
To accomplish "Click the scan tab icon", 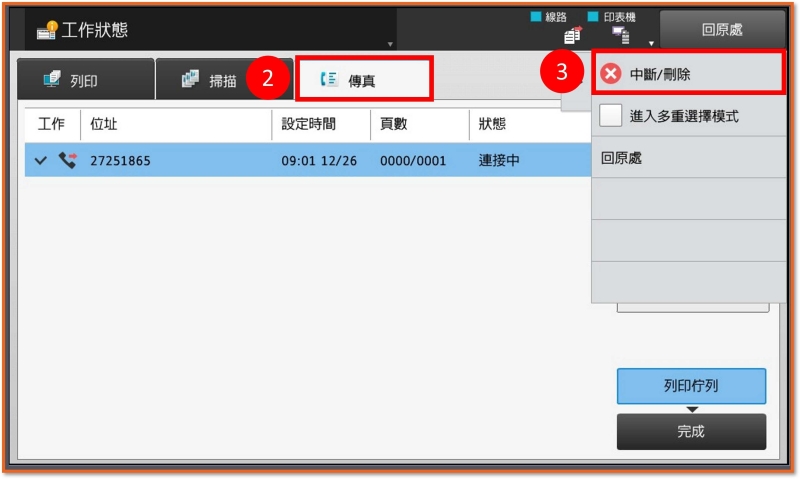I will tap(190, 79).
